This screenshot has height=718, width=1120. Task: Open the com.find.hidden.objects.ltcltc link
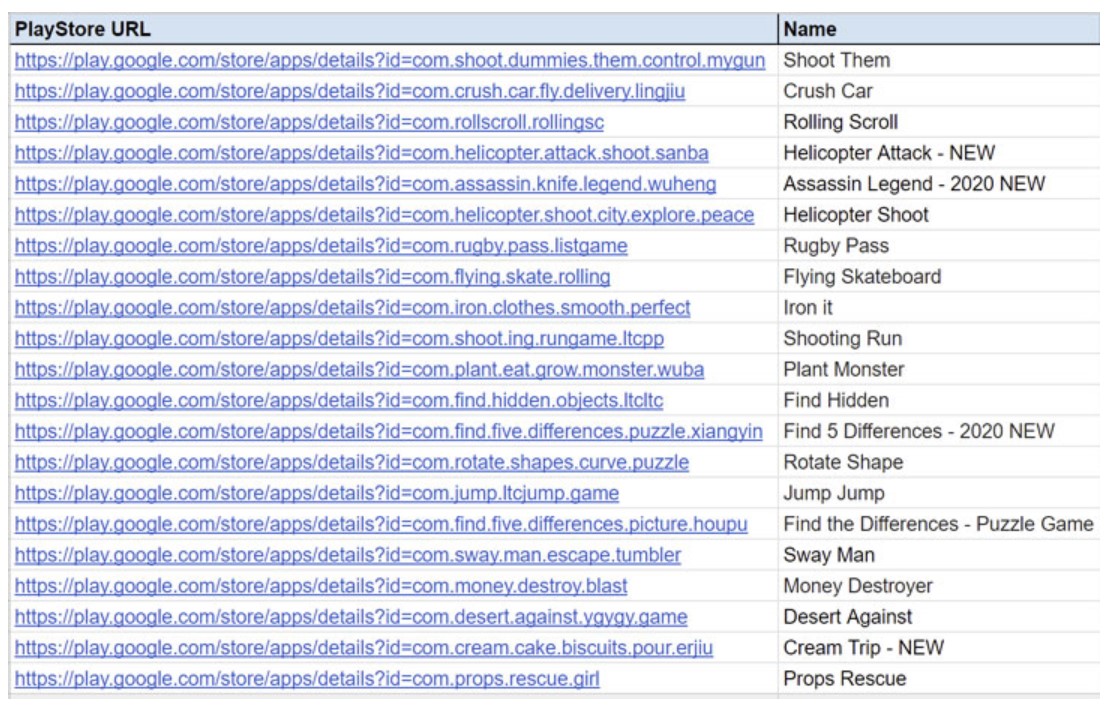pyautogui.click(x=339, y=401)
